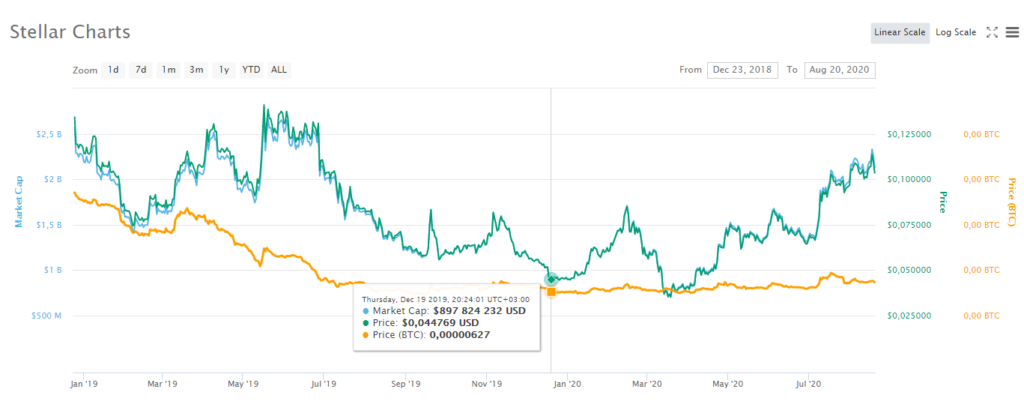The image size is (1024, 404).
Task: Switch to Log Scale
Action: pyautogui.click(x=955, y=33)
